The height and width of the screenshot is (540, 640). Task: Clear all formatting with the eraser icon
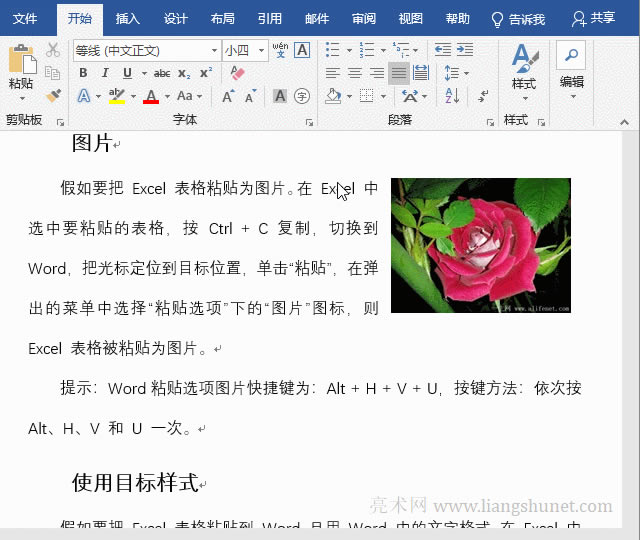[237, 73]
